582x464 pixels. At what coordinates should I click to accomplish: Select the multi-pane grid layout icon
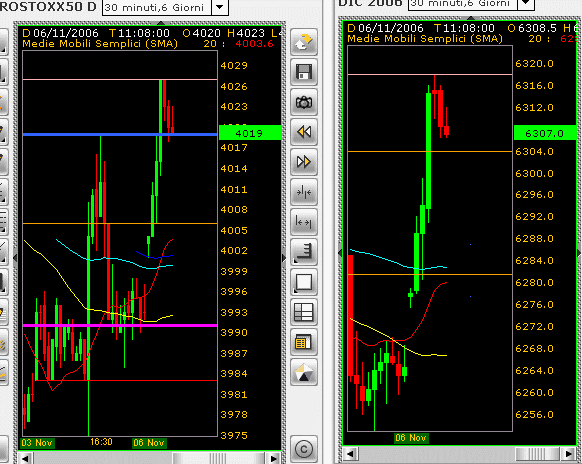pyautogui.click(x=304, y=312)
